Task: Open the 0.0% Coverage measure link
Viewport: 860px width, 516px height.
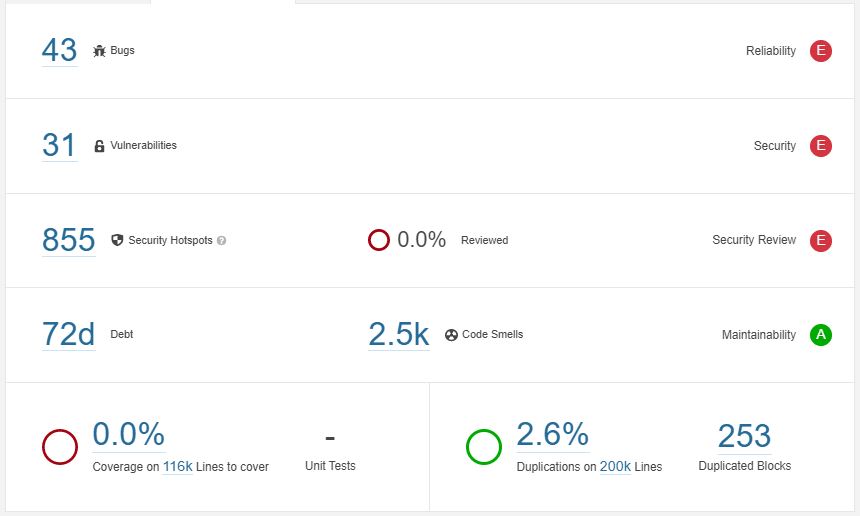Action: [x=128, y=434]
